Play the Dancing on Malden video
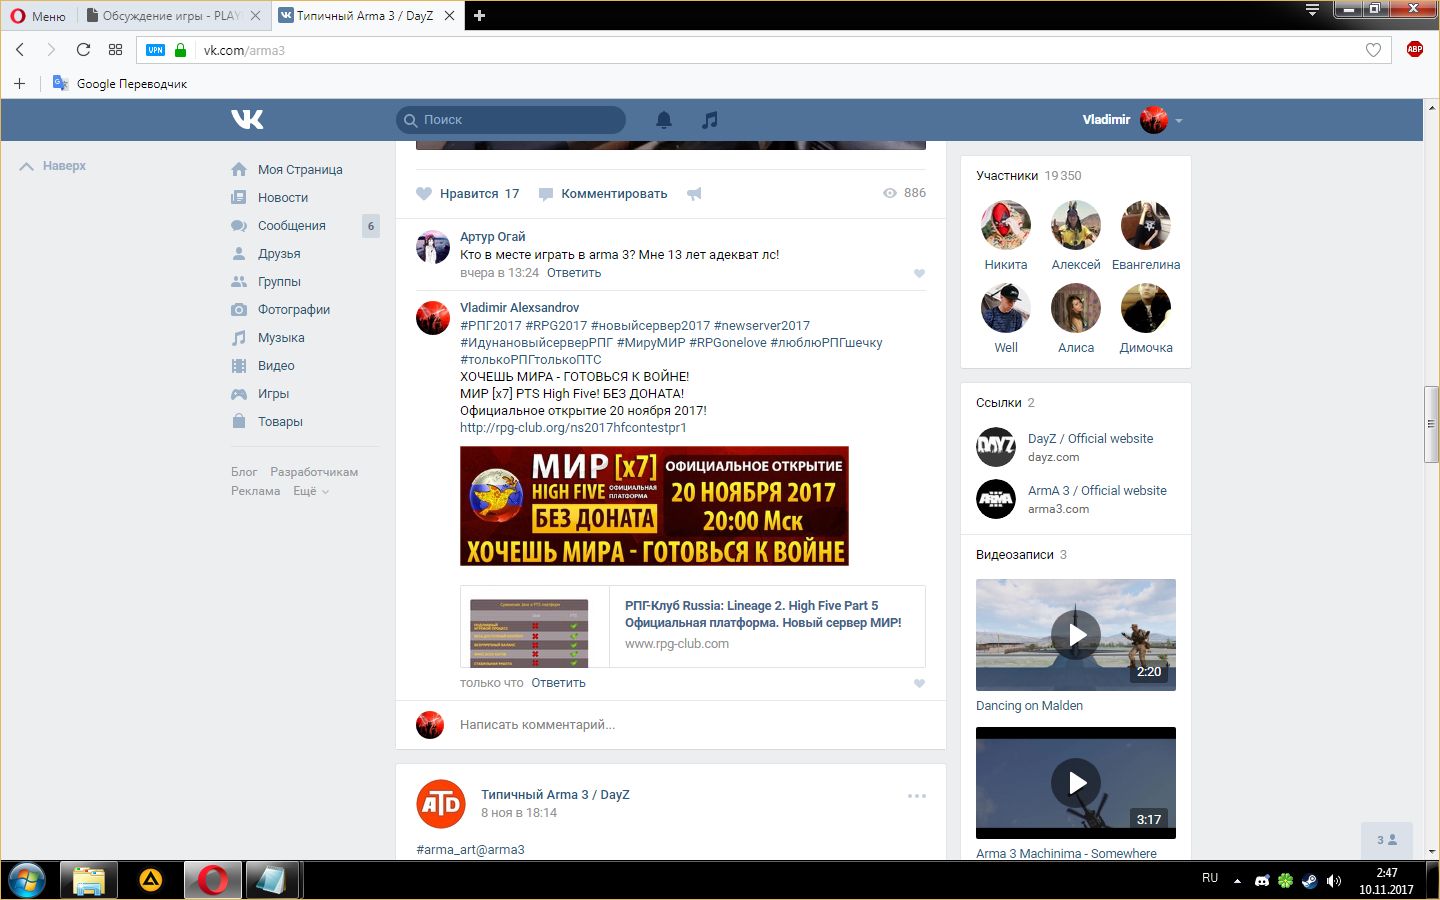 coord(1076,635)
